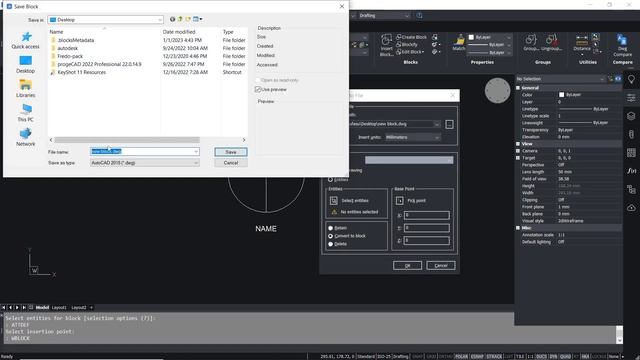The height and width of the screenshot is (360, 640).
Task: Switch to Layout2 tab
Action: click(x=79, y=307)
